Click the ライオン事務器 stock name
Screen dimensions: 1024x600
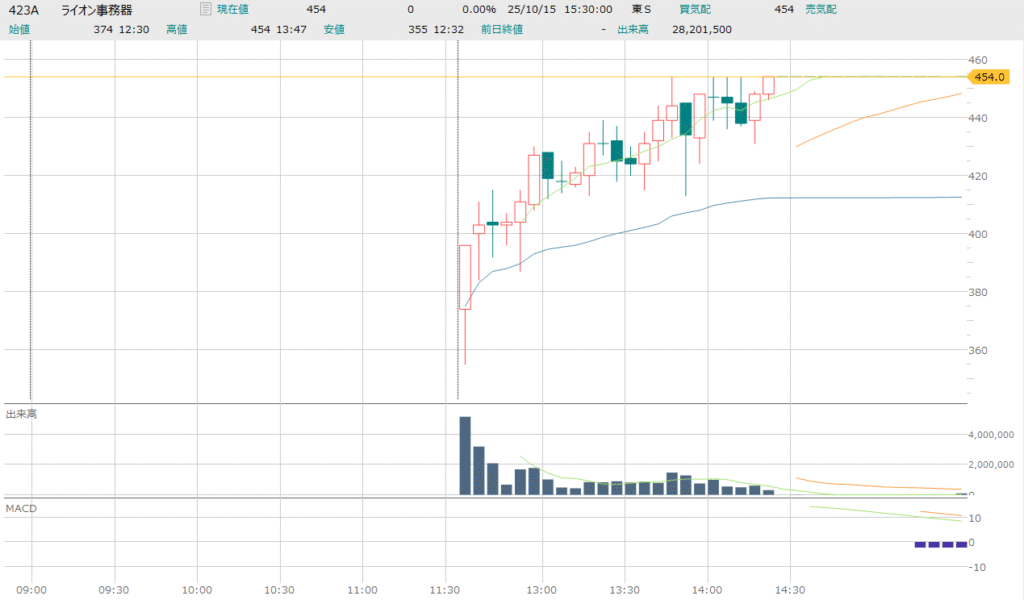102,10
